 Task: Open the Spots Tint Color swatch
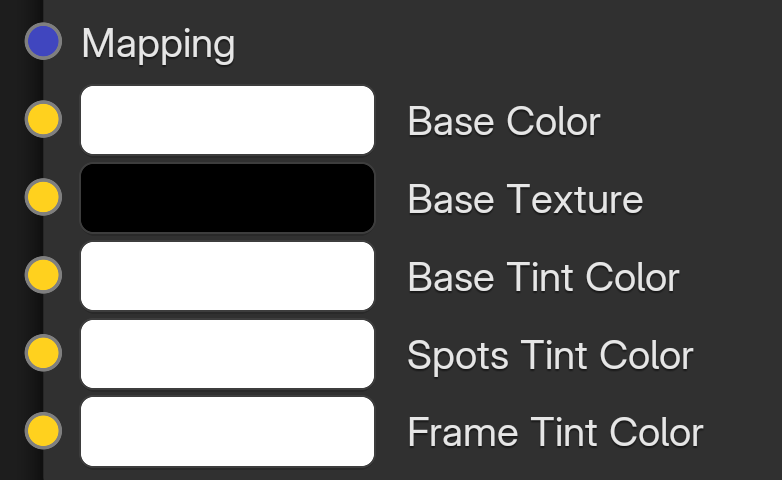point(227,354)
